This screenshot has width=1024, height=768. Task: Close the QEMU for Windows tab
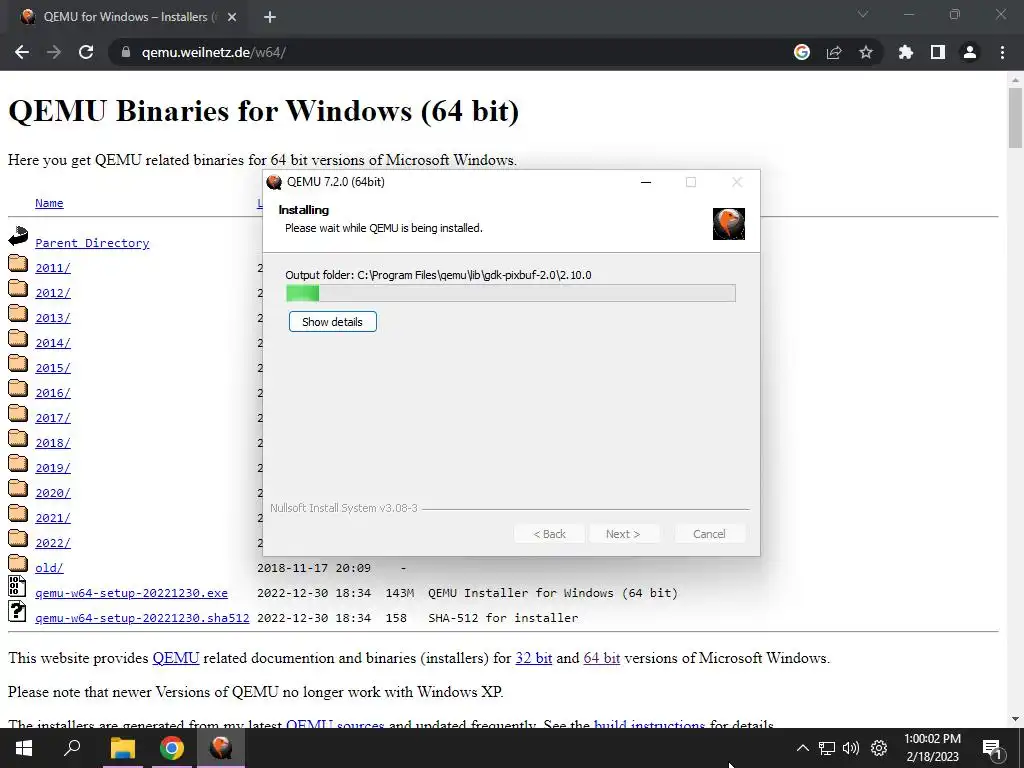coord(232,17)
